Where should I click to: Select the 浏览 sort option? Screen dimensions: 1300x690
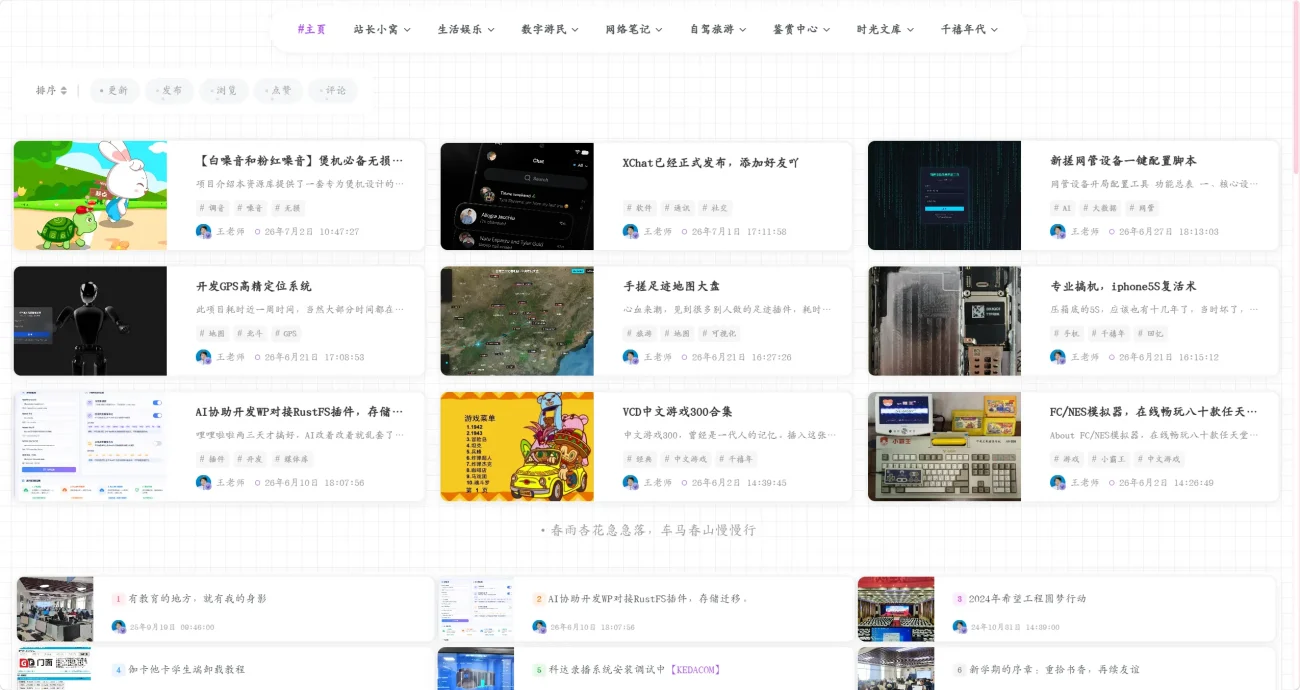[223, 91]
